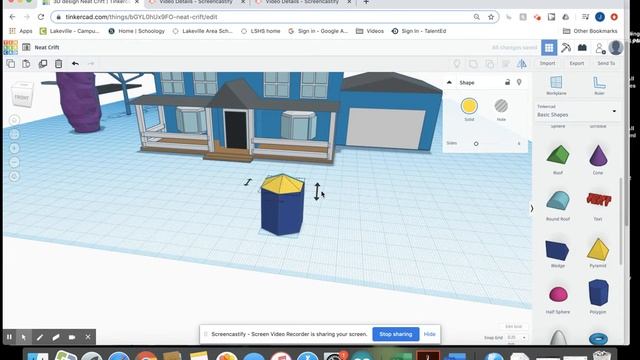The height and width of the screenshot is (360, 640).
Task: Click the Sides slider handle
Action: point(476,144)
